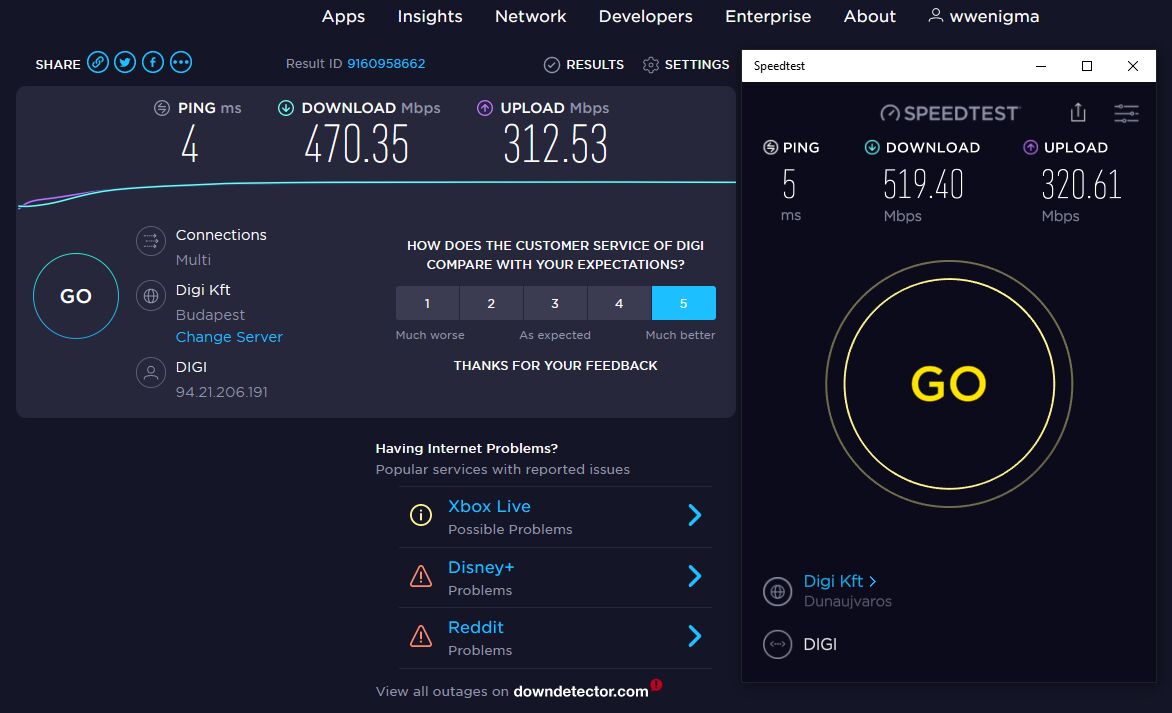Open the Enterprise menu

point(768,16)
